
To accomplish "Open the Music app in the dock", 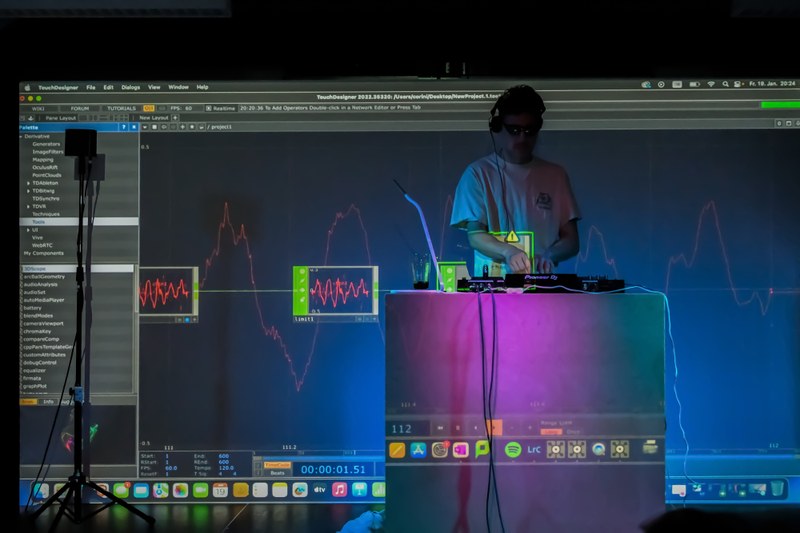I will [x=339, y=489].
